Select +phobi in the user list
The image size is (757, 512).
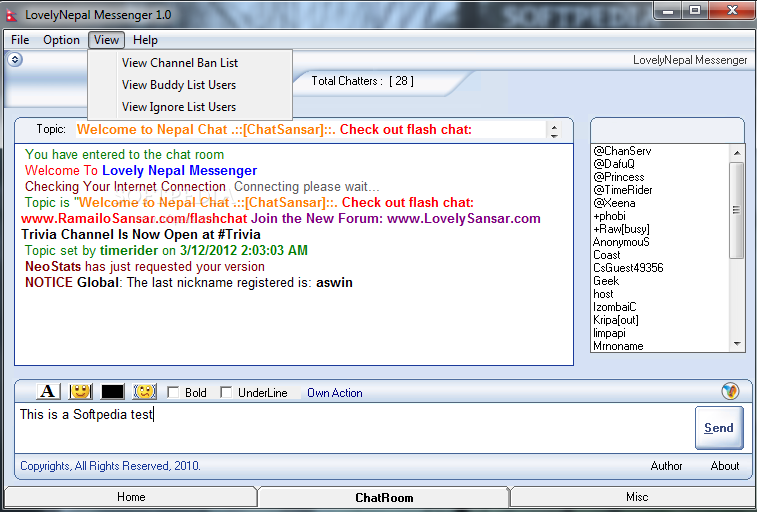609,216
